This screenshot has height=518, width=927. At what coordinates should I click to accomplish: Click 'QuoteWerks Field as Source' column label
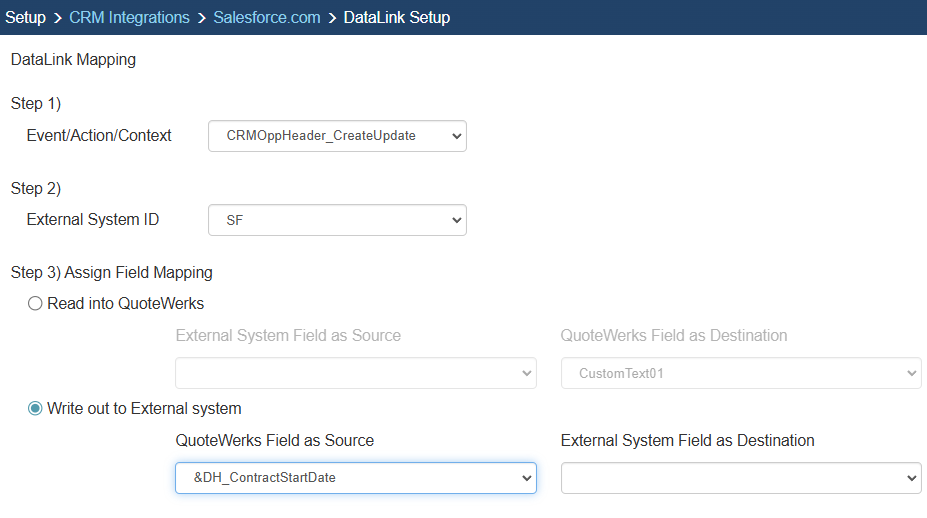pos(274,441)
